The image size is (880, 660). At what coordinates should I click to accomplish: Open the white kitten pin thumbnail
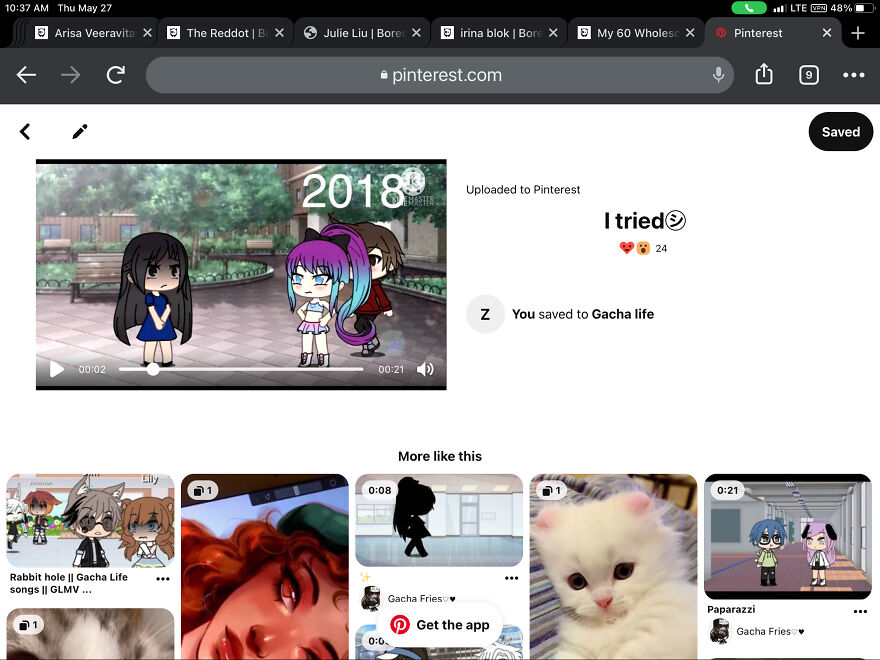coord(612,567)
